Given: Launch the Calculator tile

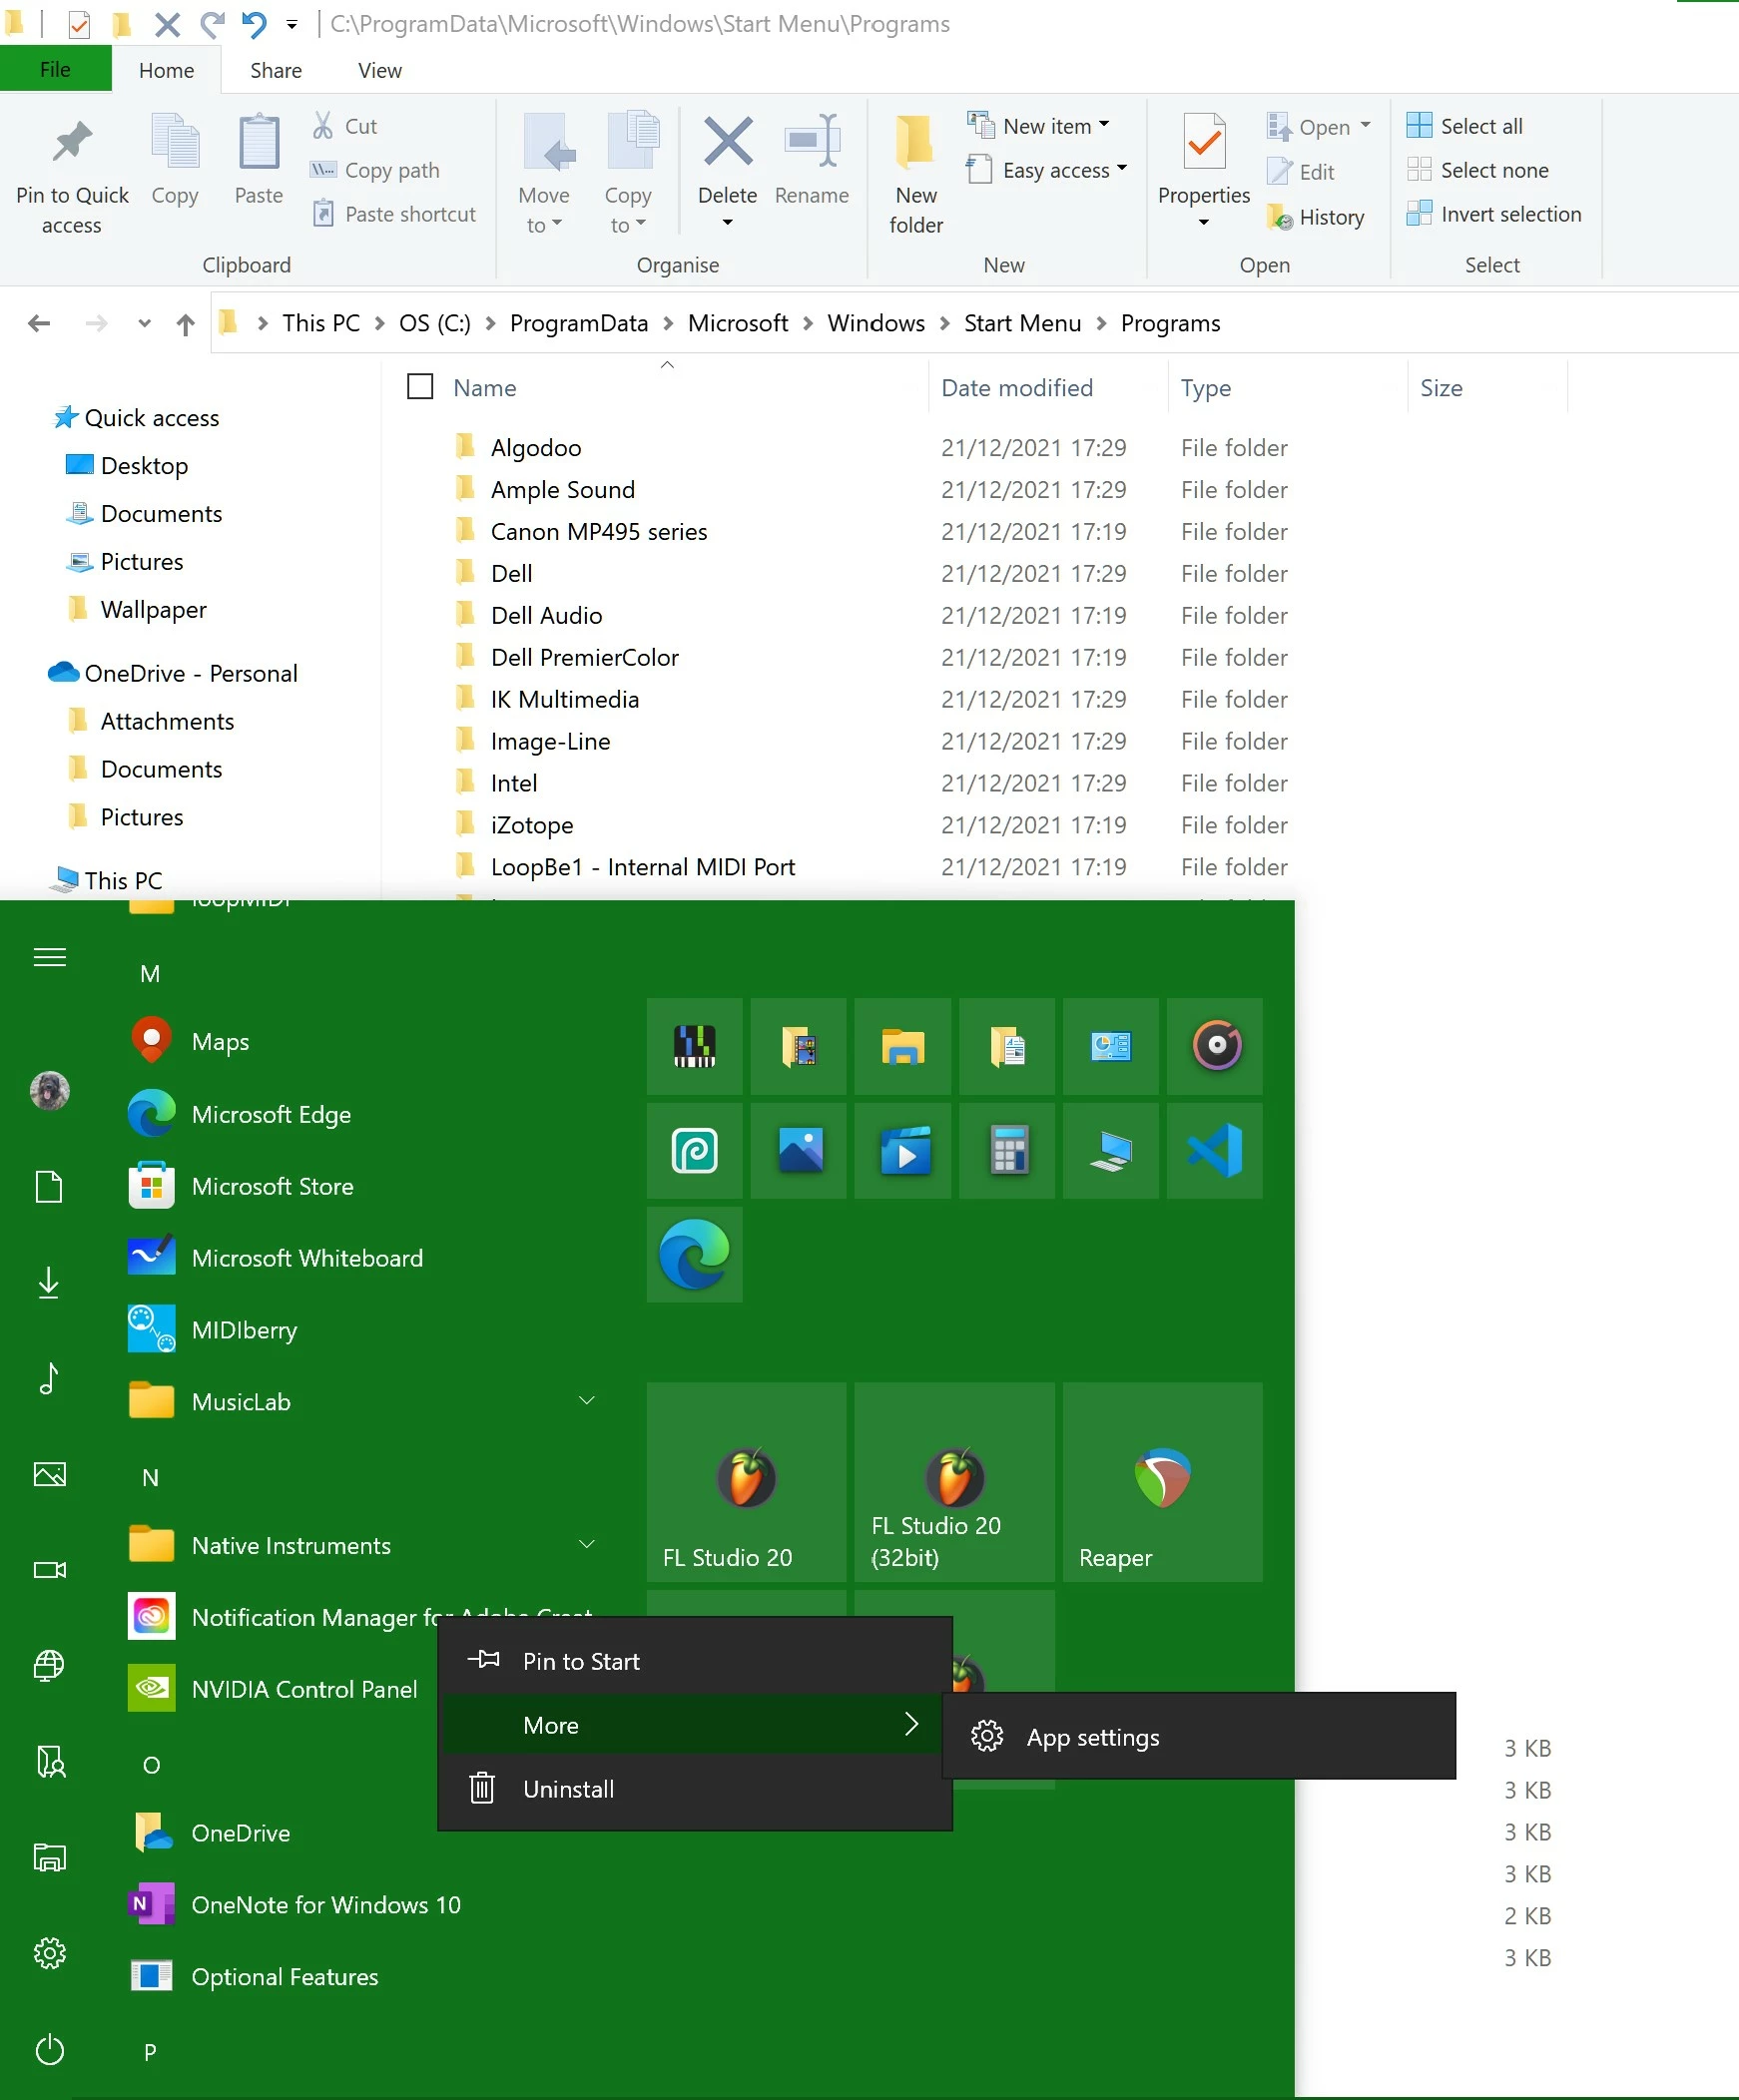Looking at the screenshot, I should pos(1006,1150).
